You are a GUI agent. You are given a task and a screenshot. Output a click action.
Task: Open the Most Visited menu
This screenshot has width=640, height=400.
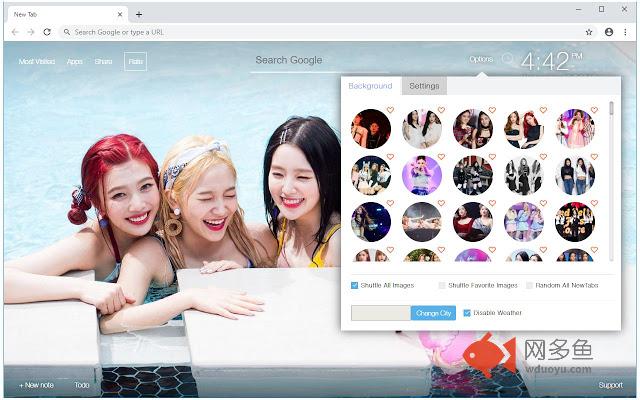pos(37,62)
